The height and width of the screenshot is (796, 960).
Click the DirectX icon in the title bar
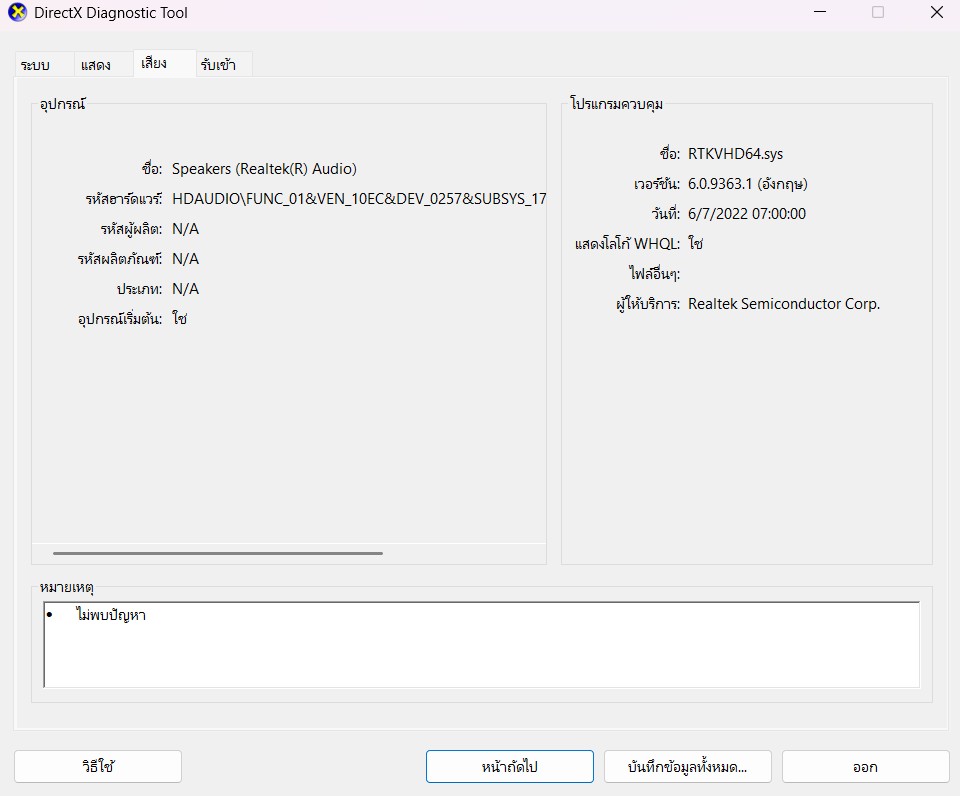tap(17, 13)
